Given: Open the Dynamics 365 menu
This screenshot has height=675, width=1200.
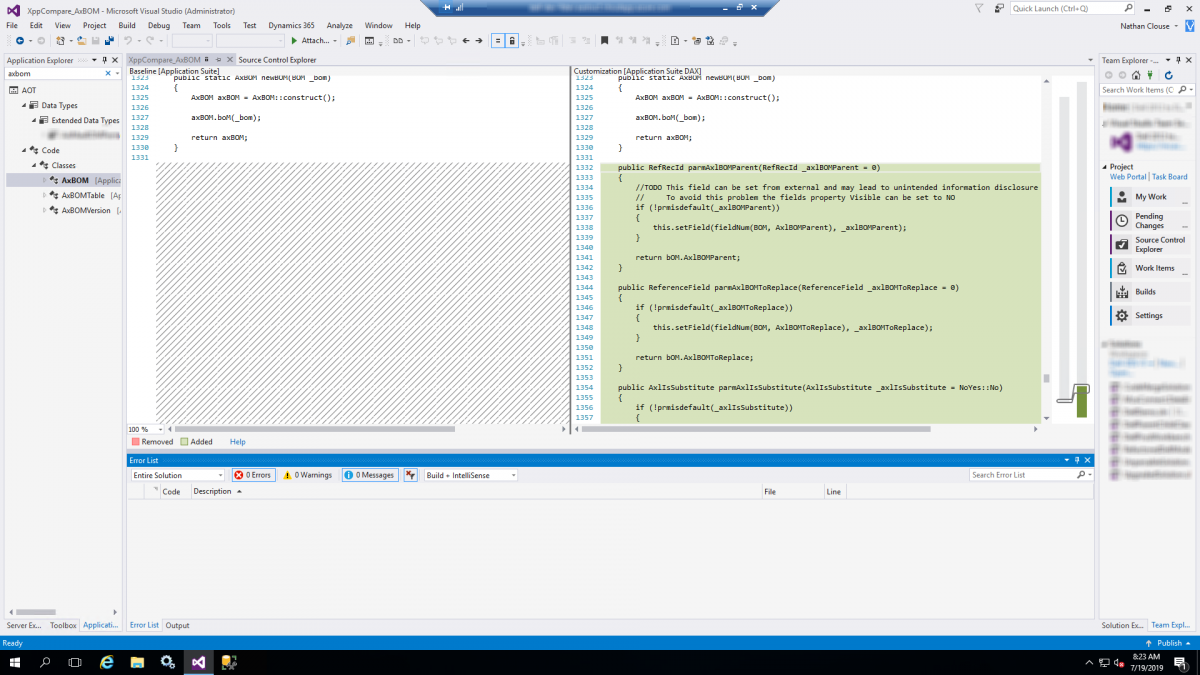Looking at the screenshot, I should (292, 25).
